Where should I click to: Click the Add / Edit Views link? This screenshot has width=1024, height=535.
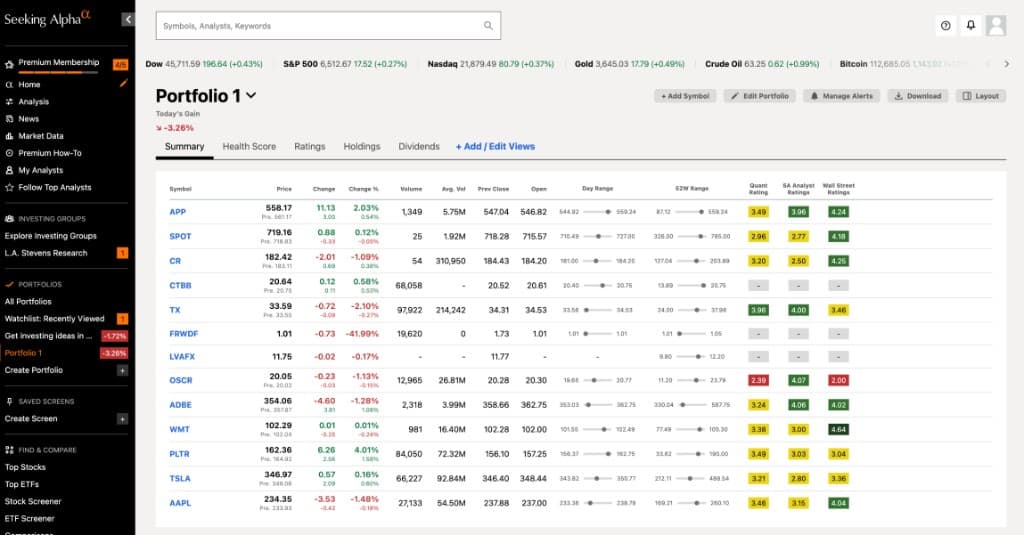click(495, 146)
